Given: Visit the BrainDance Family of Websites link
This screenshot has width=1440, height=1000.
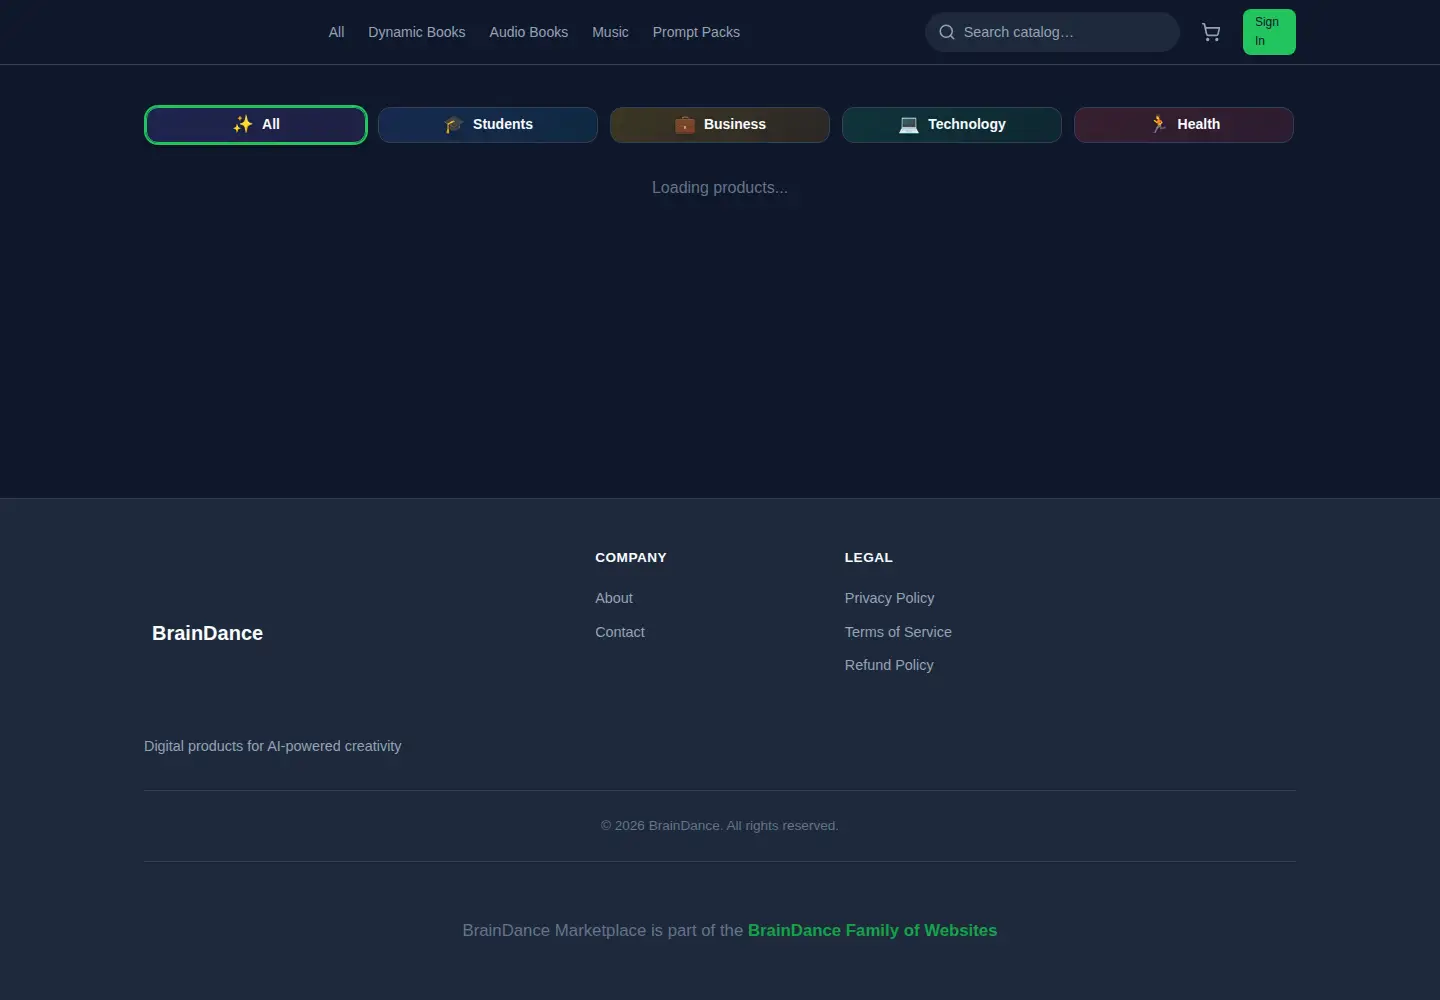Looking at the screenshot, I should [872, 930].
